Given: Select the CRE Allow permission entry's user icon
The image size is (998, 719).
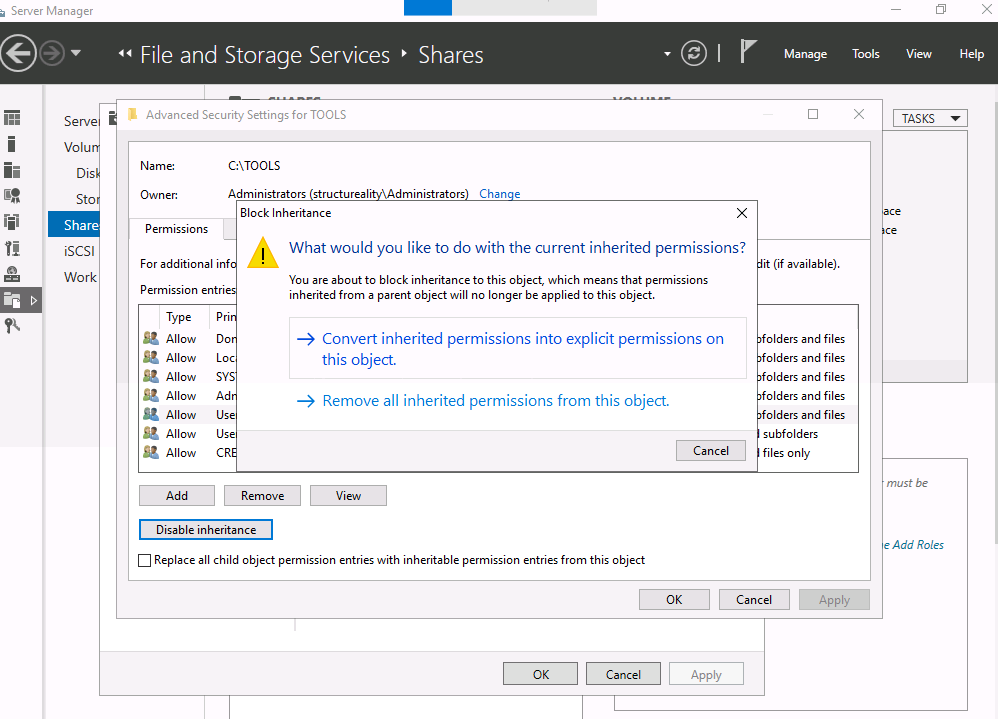Looking at the screenshot, I should [x=151, y=452].
